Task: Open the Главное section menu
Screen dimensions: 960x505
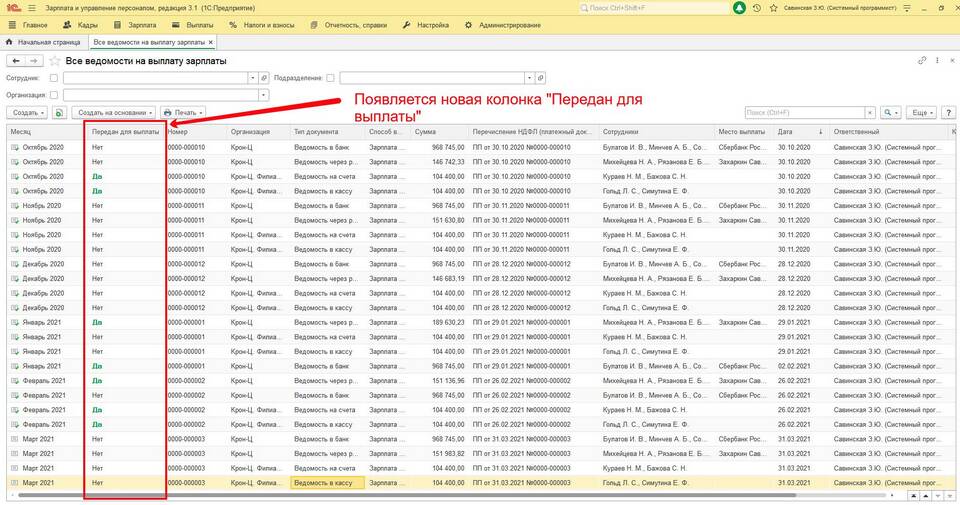Action: (28, 25)
